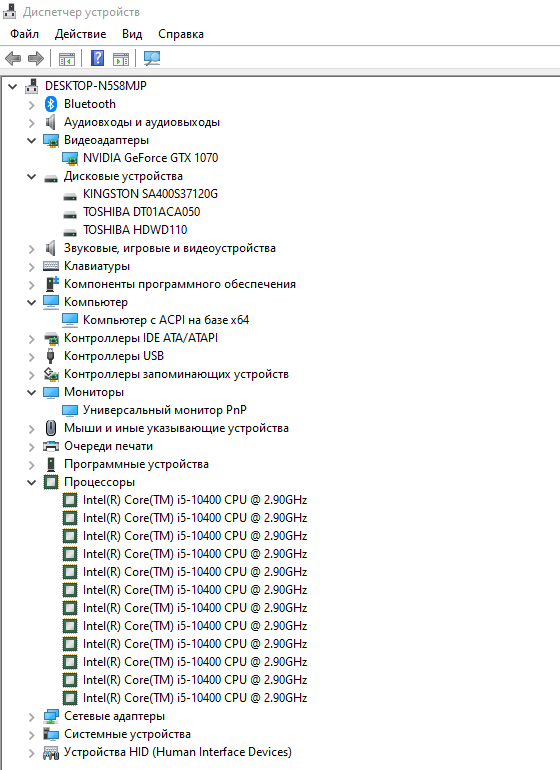Image resolution: width=560 pixels, height=770 pixels.
Task: Click the KINGSTON SA400S37120G disk icon
Action: click(x=70, y=196)
